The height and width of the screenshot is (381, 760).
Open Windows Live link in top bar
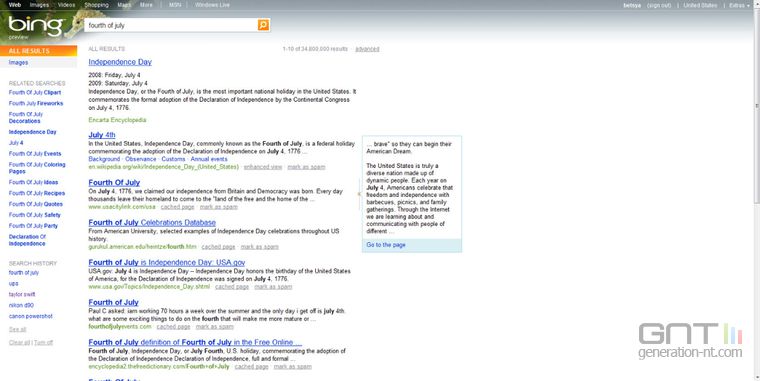212,5
